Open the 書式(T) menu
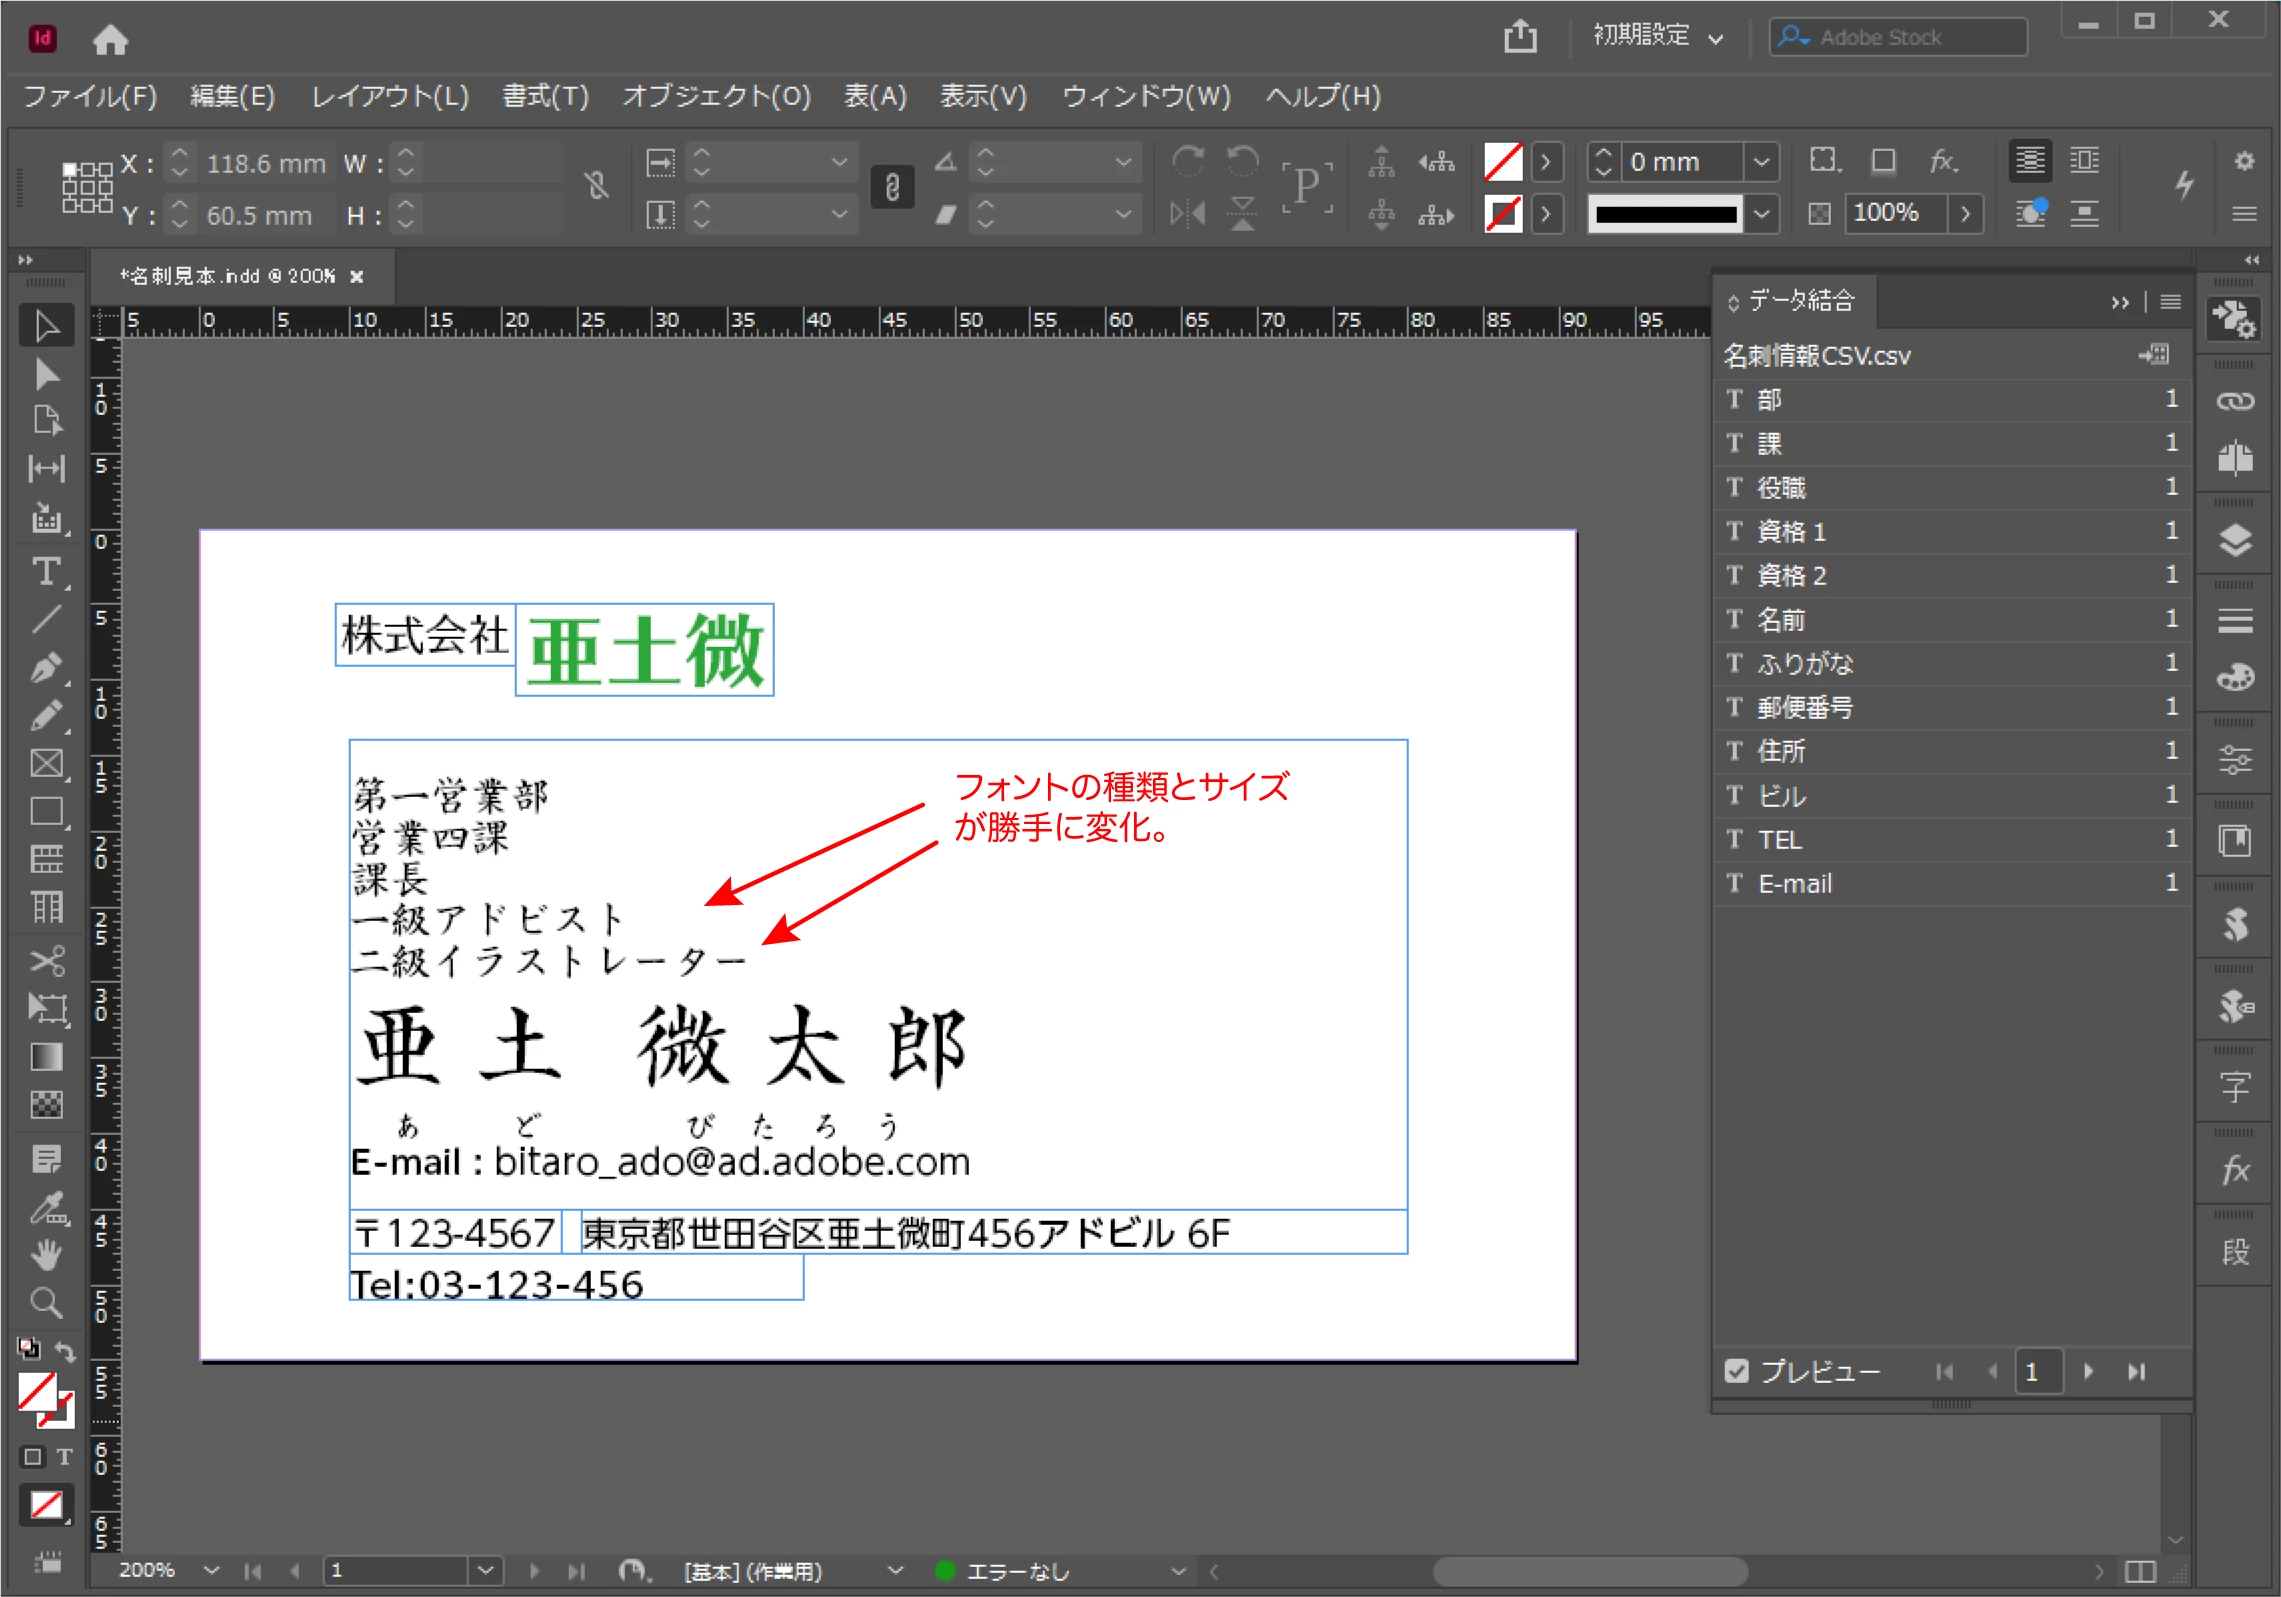 pos(545,96)
